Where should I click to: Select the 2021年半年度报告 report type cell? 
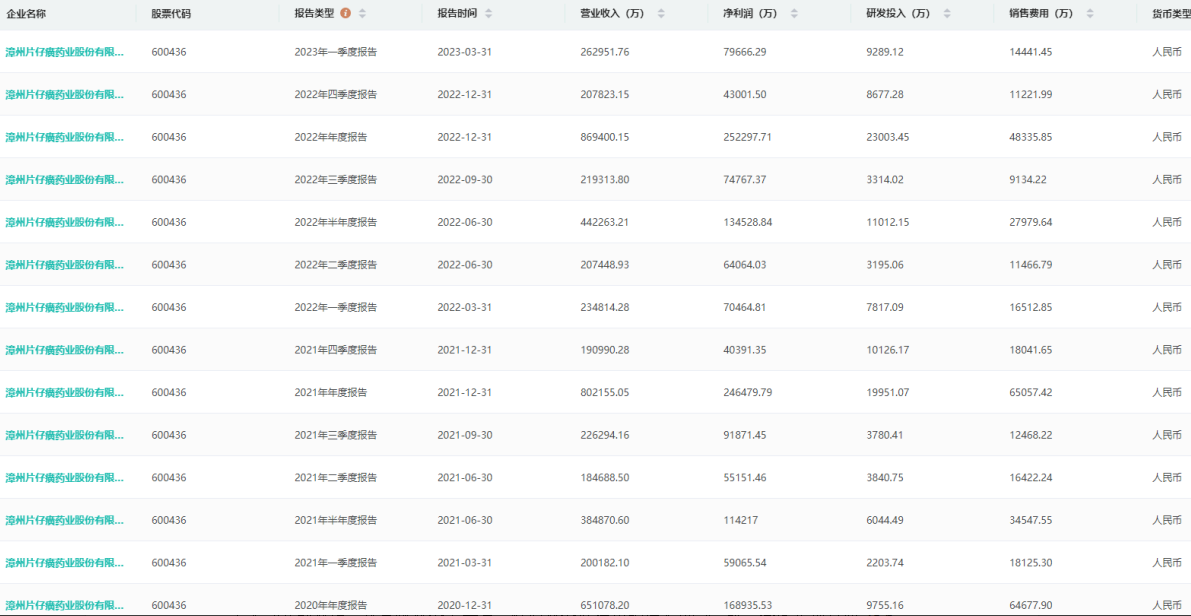coord(336,520)
